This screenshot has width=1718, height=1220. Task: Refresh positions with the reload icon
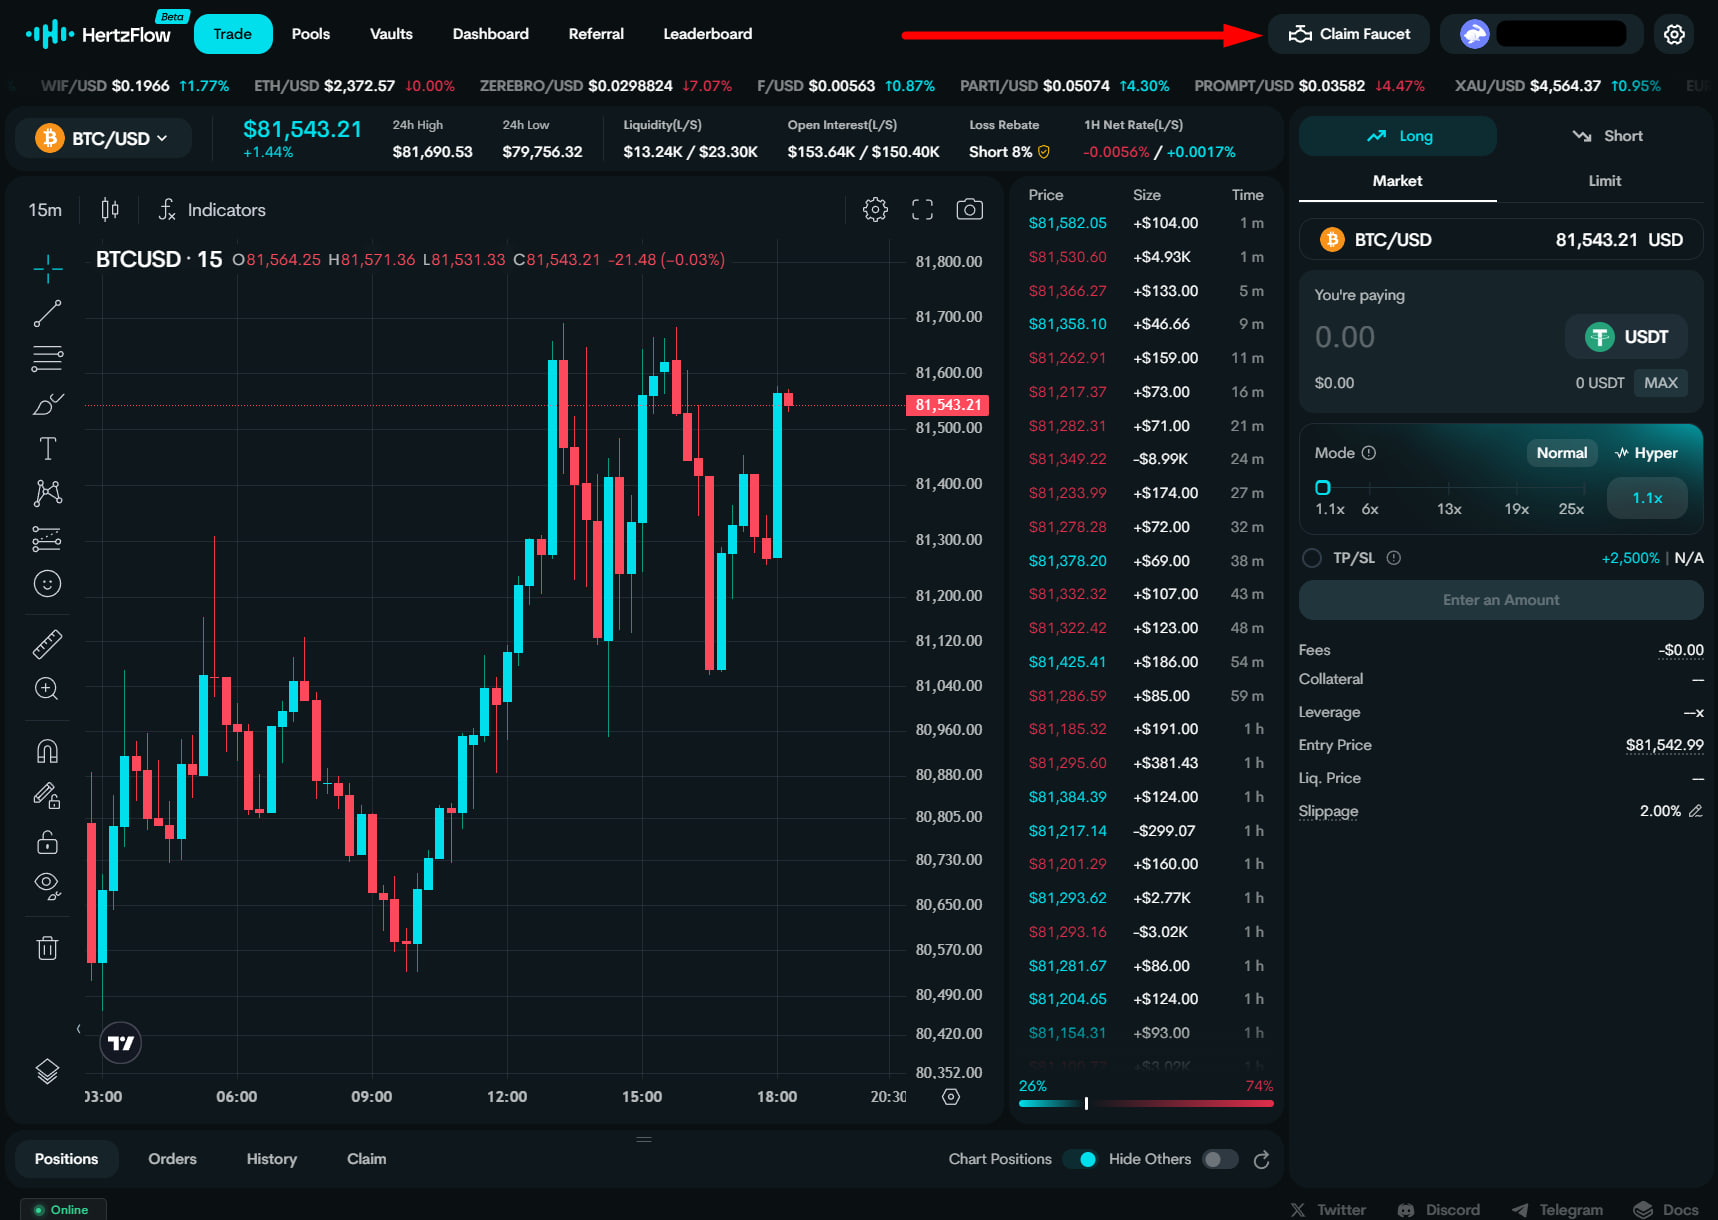click(1262, 1159)
